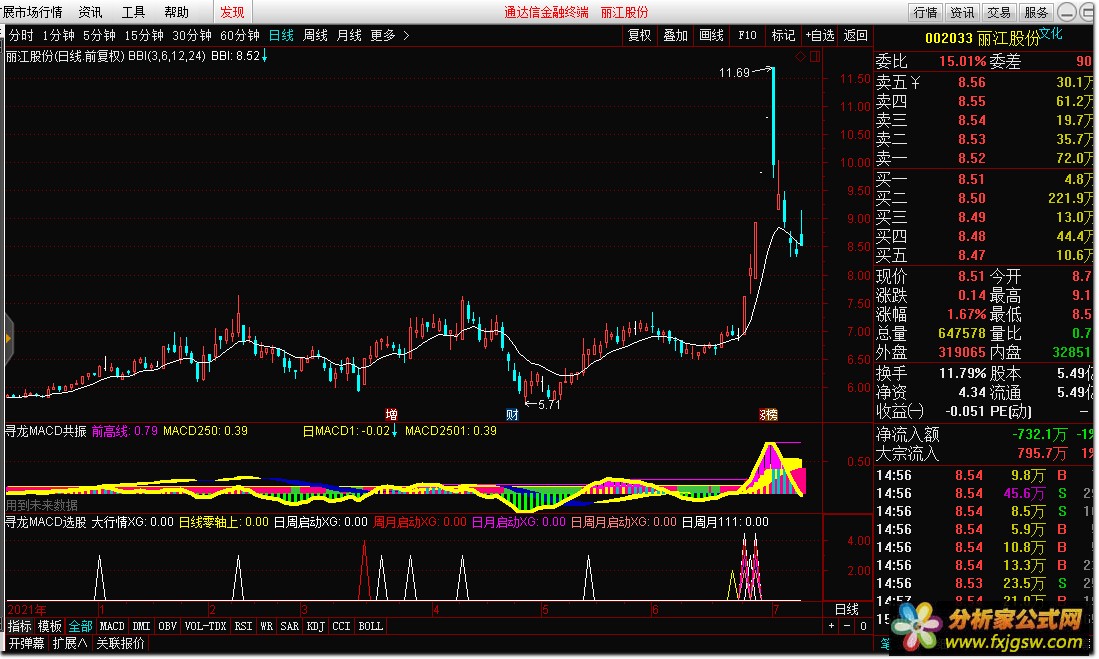Select the 1分钟 period
This screenshot has height=659, width=1099.
coord(58,35)
